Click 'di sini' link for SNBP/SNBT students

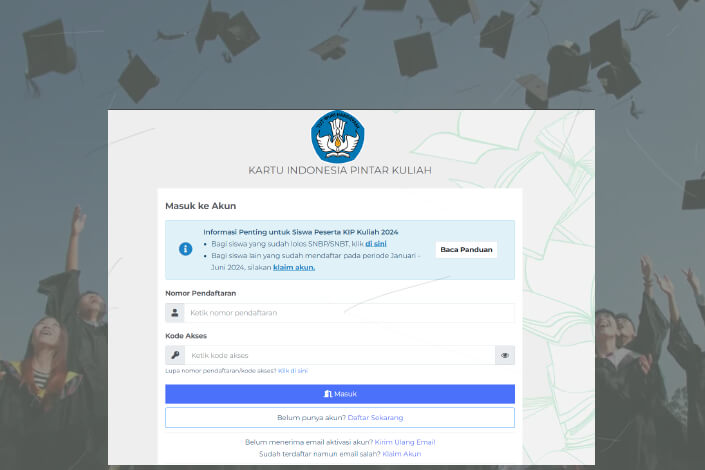[x=376, y=244]
